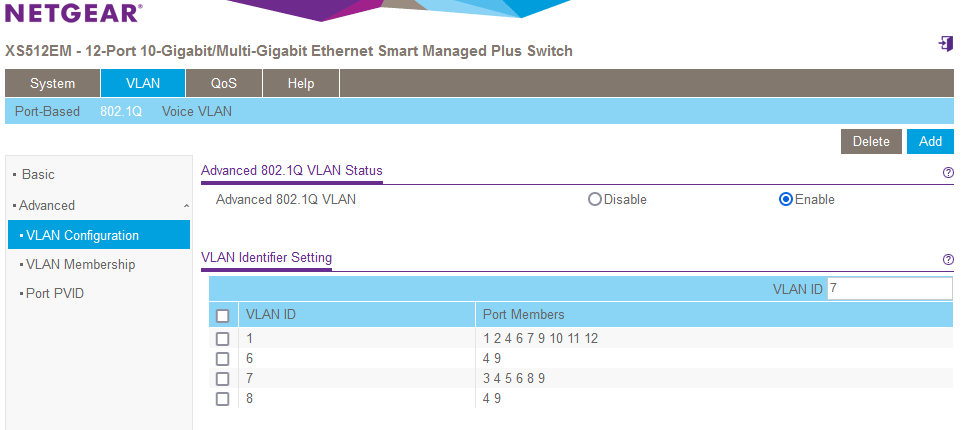Click the Advanced 802.1Q VLAN Status heading
965x430 pixels.
pyautogui.click(x=292, y=170)
